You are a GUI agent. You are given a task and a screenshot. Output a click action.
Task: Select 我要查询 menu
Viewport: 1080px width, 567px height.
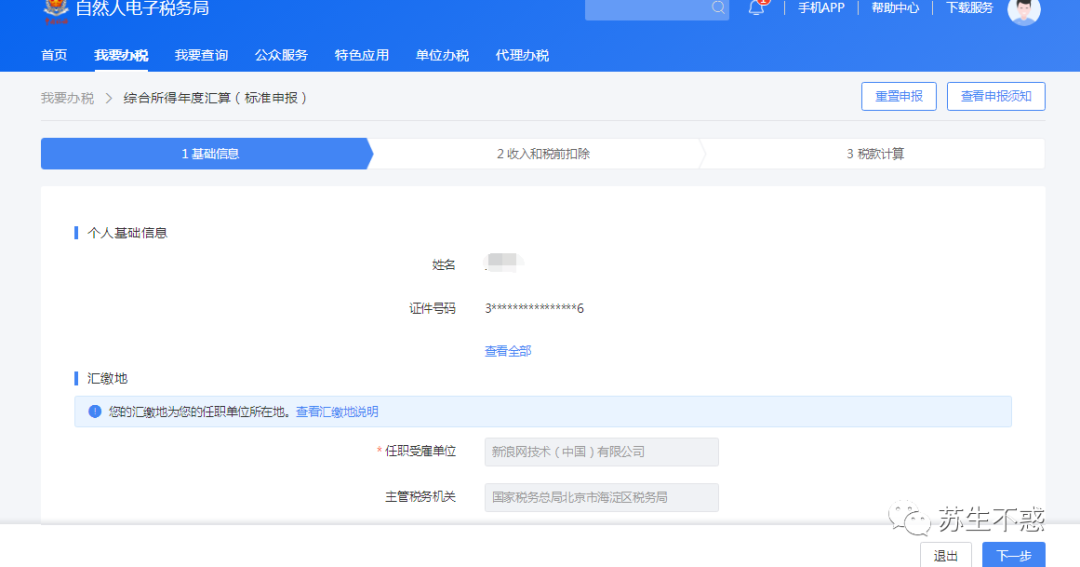pyautogui.click(x=201, y=55)
